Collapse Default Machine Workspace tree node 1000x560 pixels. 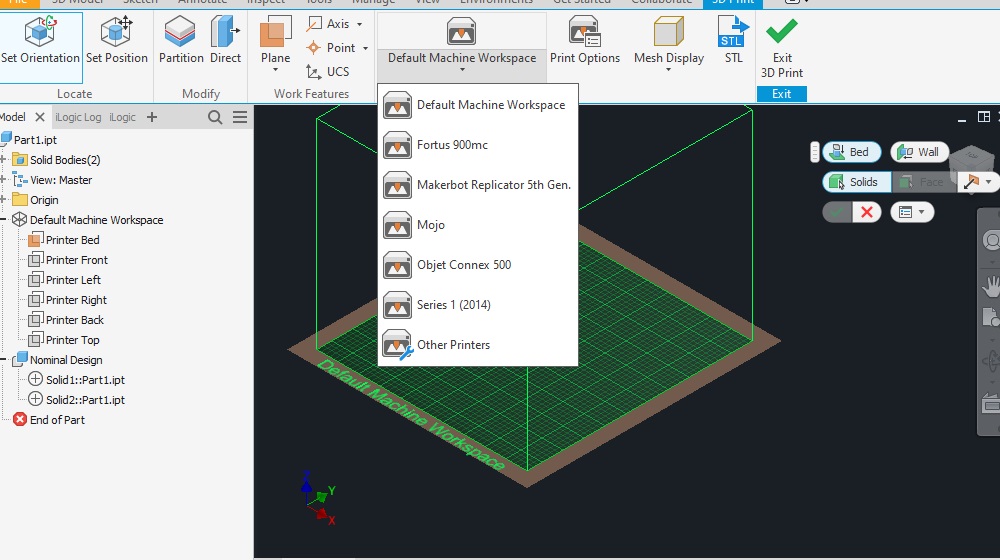pos(3,220)
